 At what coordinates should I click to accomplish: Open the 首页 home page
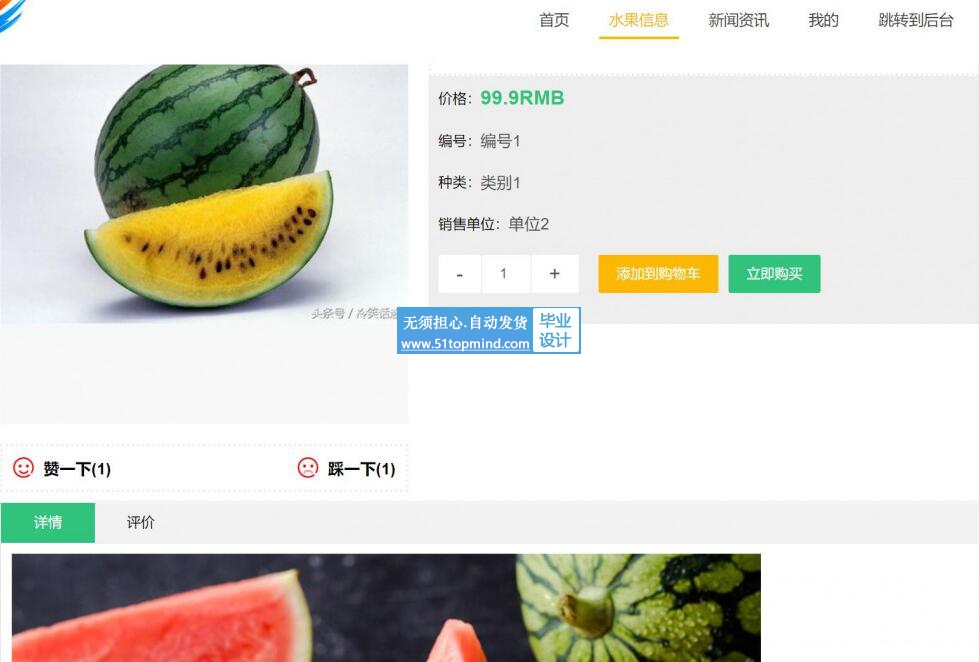tap(554, 20)
